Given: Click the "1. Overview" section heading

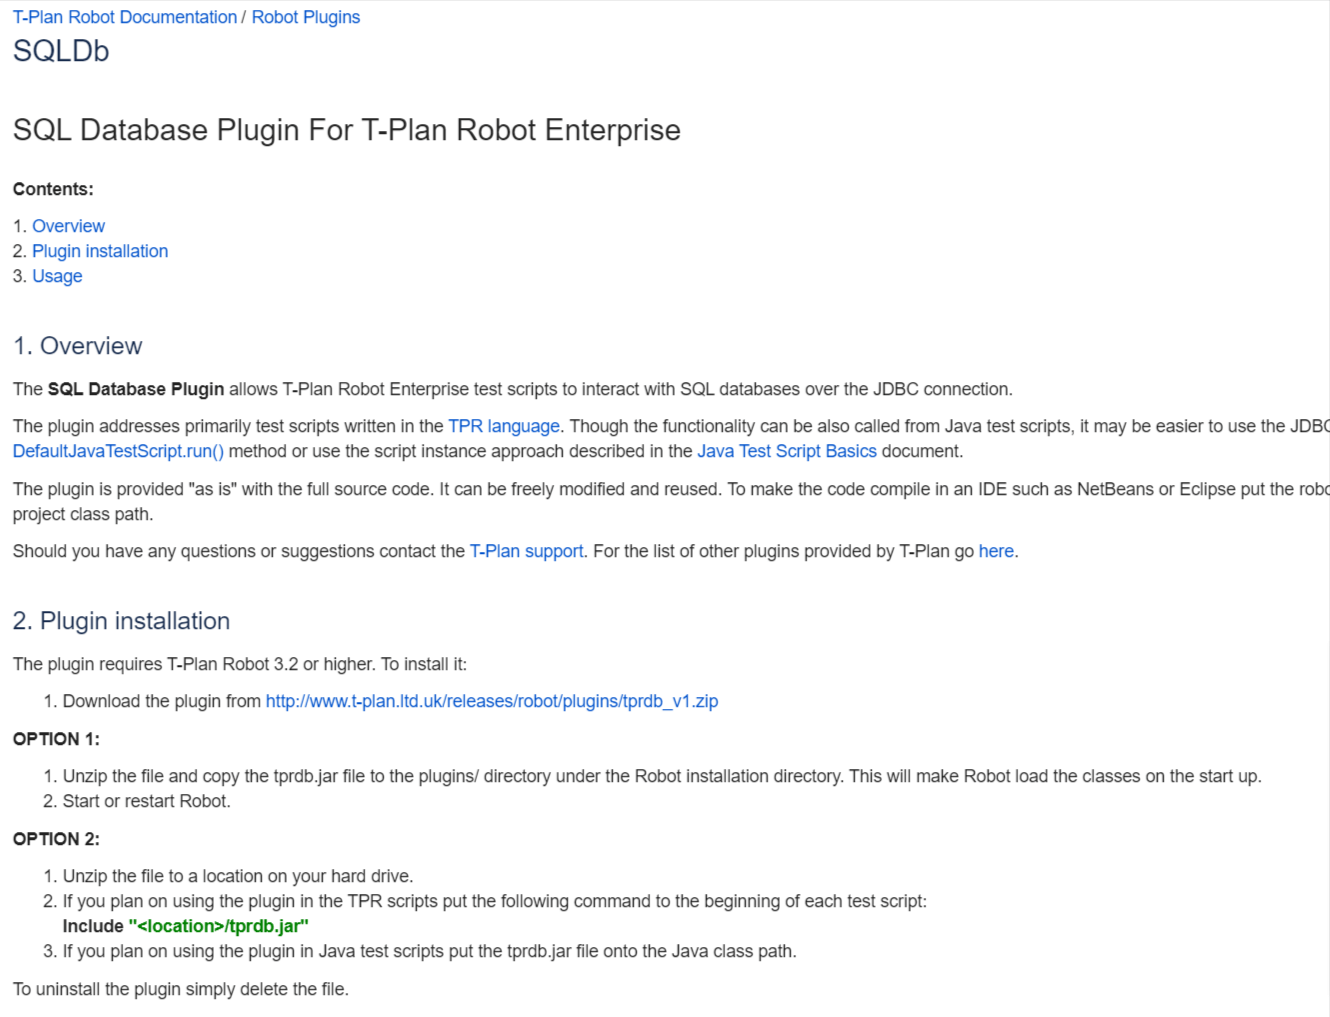Looking at the screenshot, I should pyautogui.click(x=78, y=346).
